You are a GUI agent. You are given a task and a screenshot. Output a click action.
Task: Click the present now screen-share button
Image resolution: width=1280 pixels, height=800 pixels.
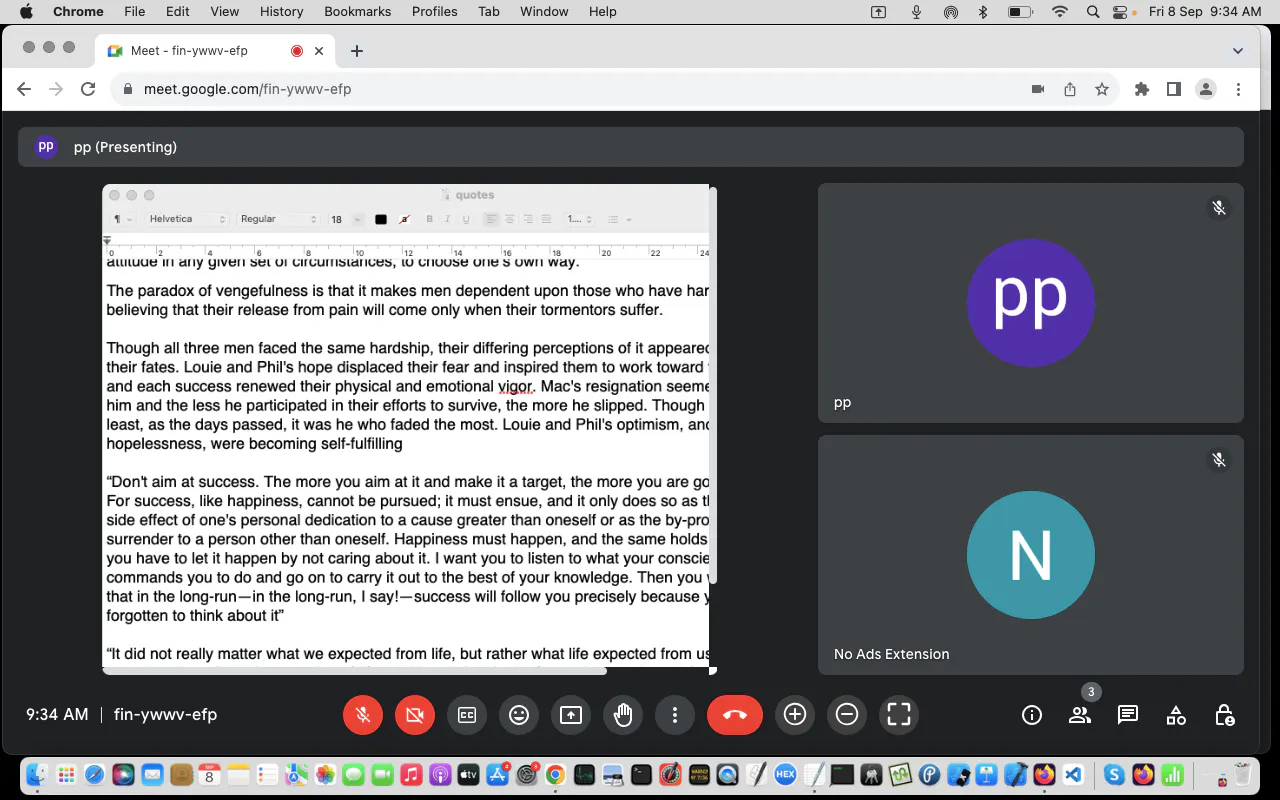point(571,715)
